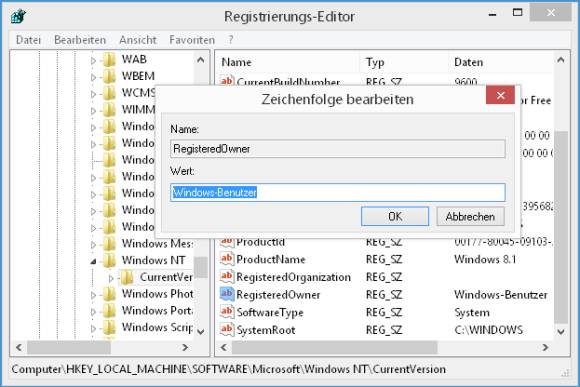Image resolution: width=580 pixels, height=387 pixels.
Task: Select the ProductName value entry
Action: 271,259
